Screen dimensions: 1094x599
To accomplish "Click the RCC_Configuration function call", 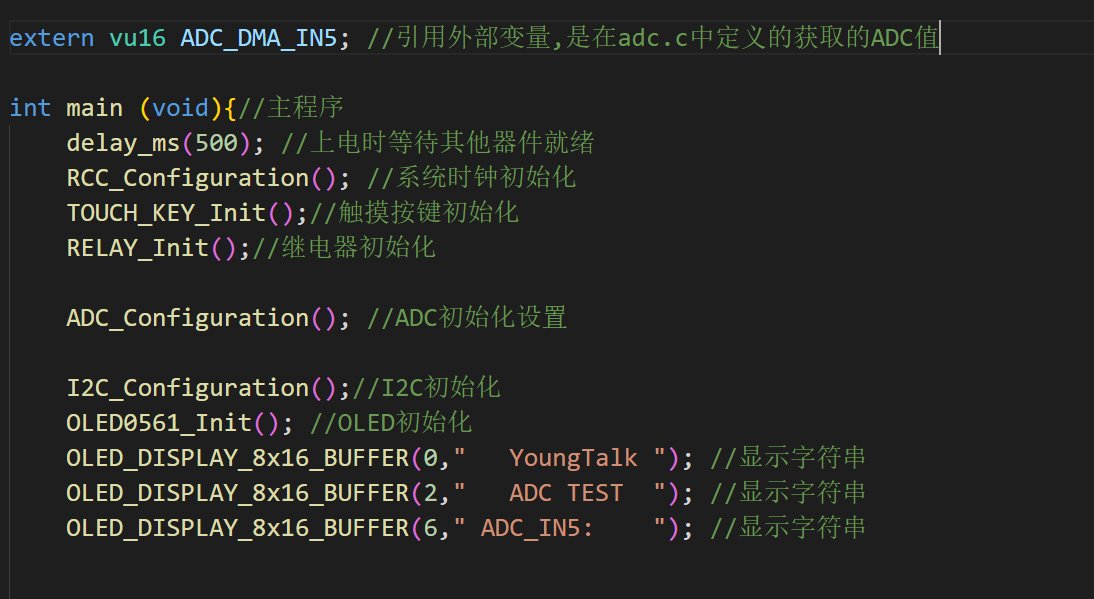I will tap(188, 178).
